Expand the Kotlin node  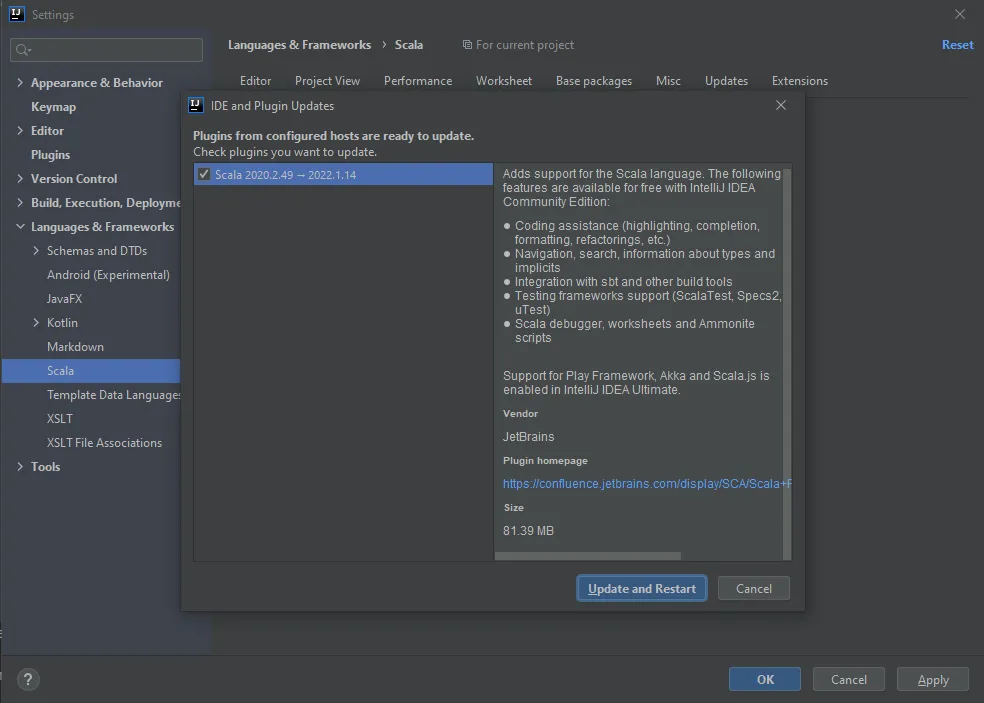pos(36,322)
